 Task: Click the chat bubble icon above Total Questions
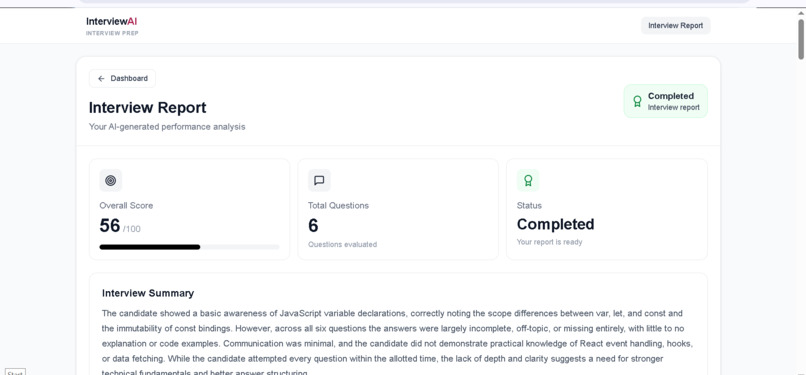click(x=319, y=180)
